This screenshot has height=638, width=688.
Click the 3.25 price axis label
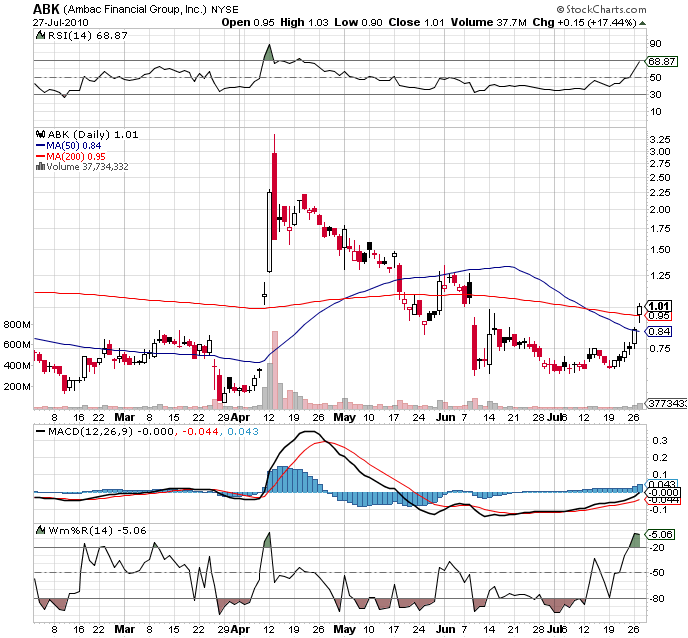click(x=660, y=140)
